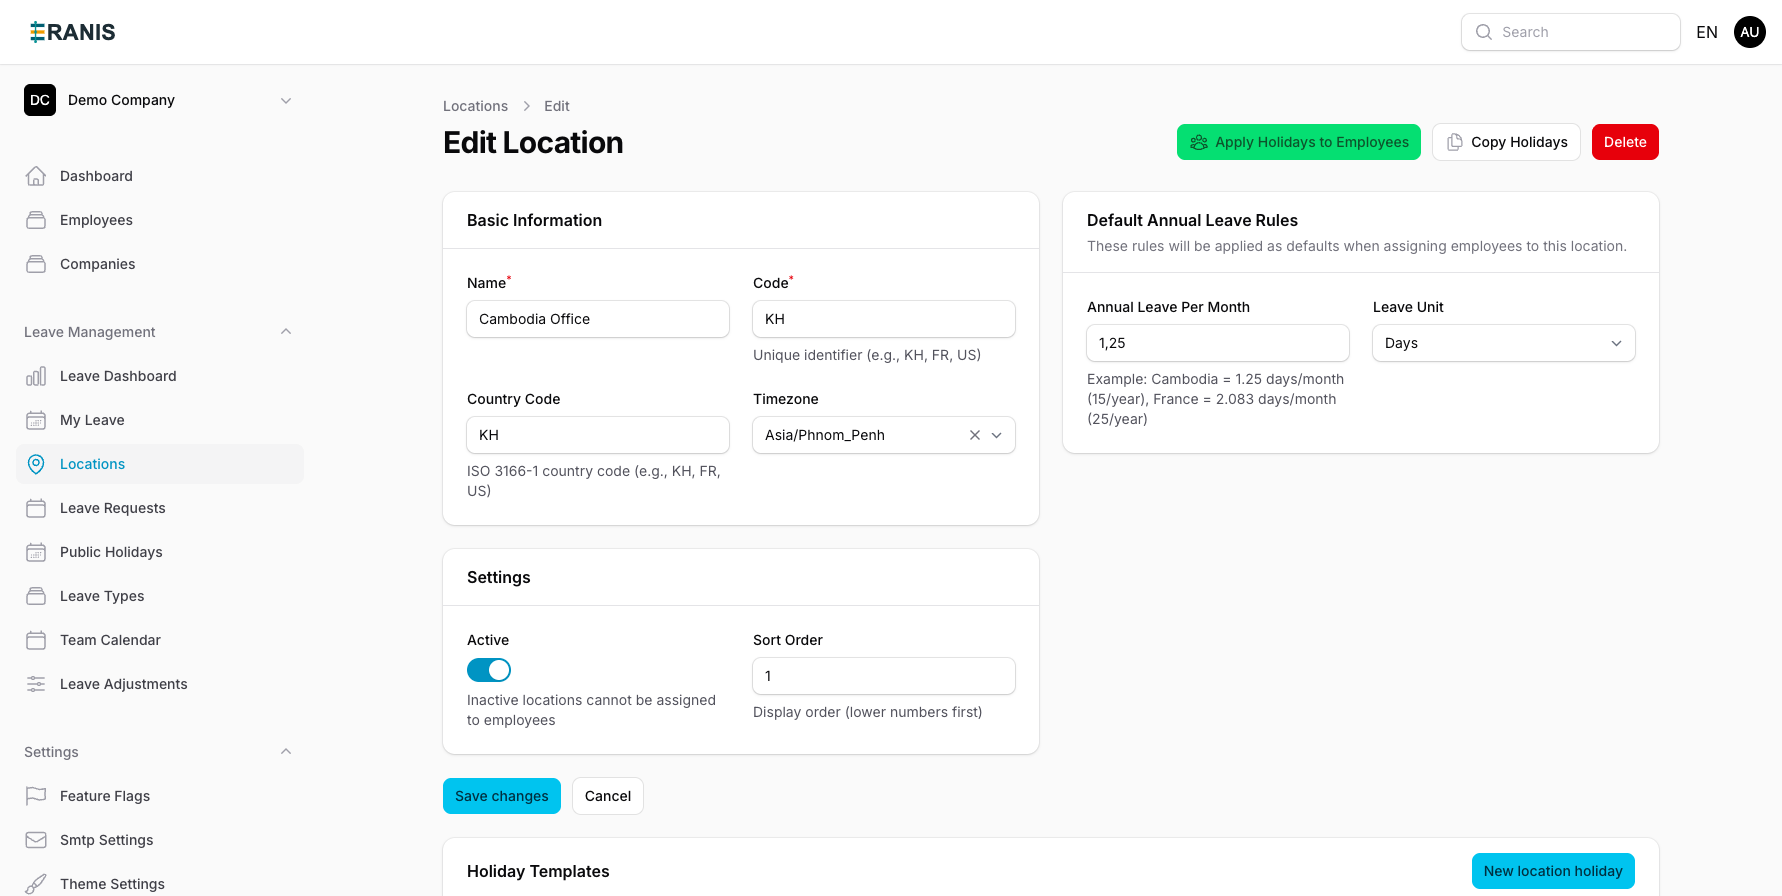Clear the Asia/Phnom_Penh timezone selection
Viewport: 1782px width, 896px height.
pos(974,435)
